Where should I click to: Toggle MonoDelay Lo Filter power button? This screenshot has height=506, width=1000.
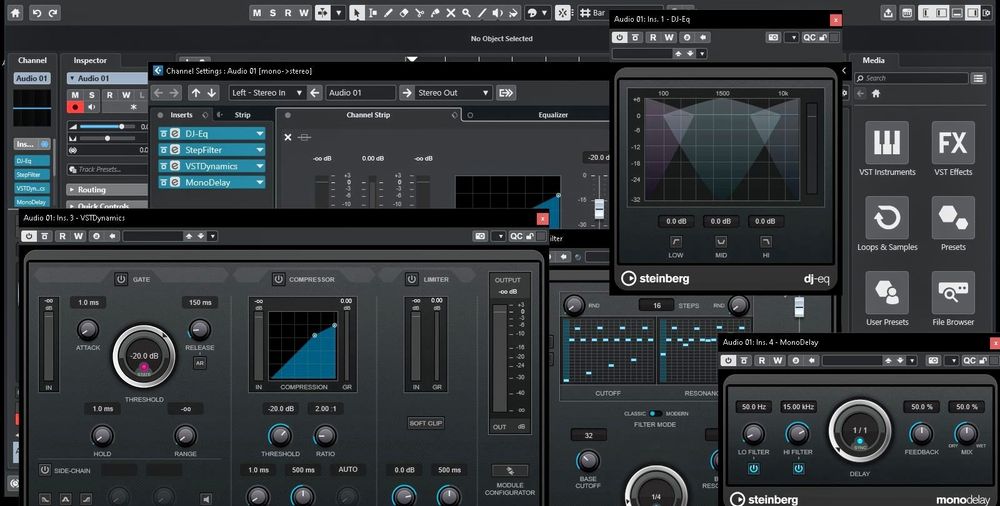click(753, 468)
